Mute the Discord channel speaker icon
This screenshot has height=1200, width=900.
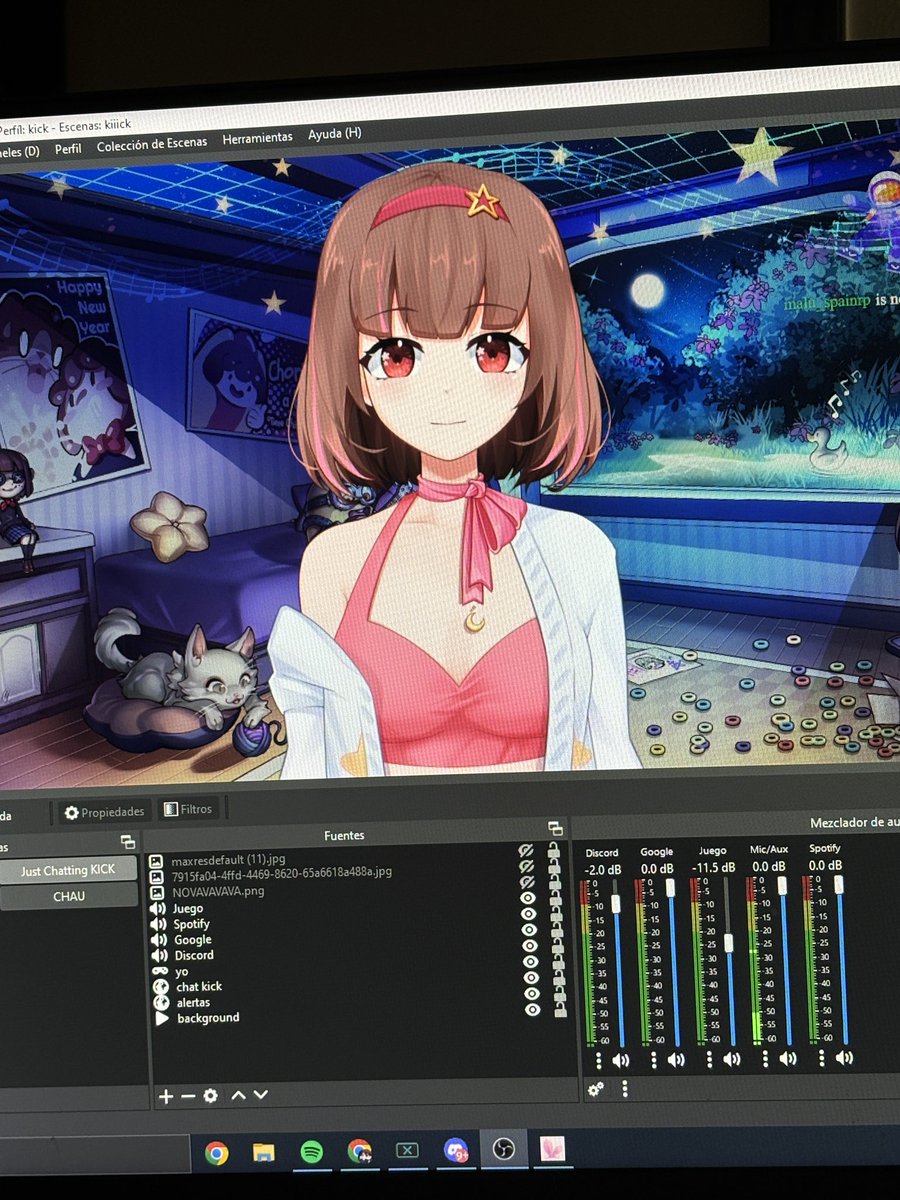(620, 1060)
